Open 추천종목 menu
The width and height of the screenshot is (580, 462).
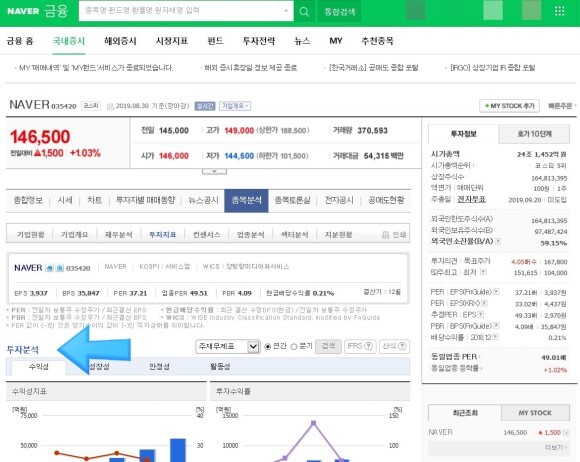point(377,41)
